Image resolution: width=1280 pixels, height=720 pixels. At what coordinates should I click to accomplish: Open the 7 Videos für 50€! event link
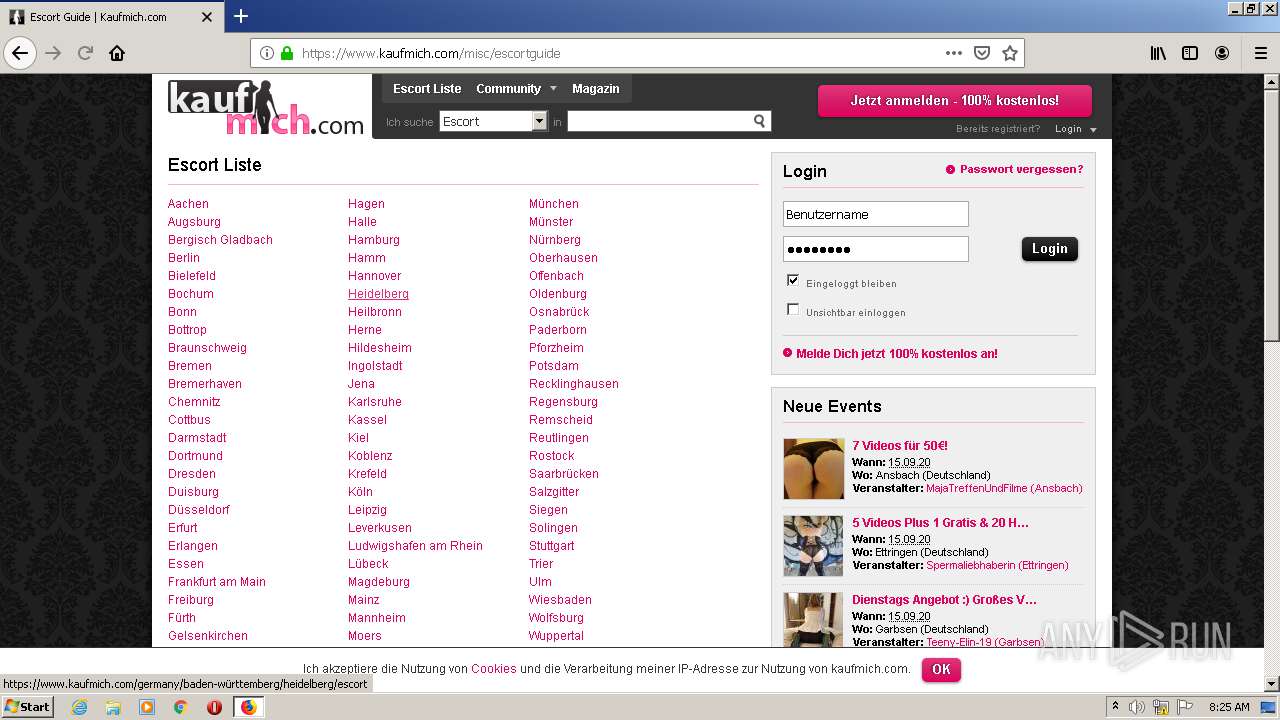[x=900, y=446]
